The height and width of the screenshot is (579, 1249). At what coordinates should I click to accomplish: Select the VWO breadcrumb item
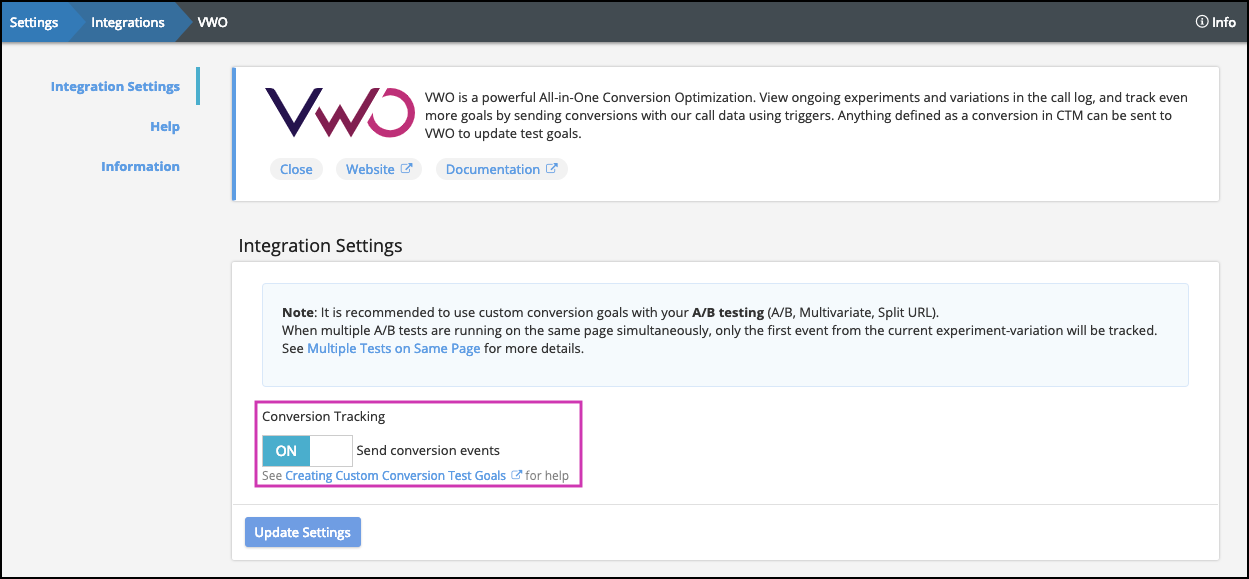pos(212,22)
